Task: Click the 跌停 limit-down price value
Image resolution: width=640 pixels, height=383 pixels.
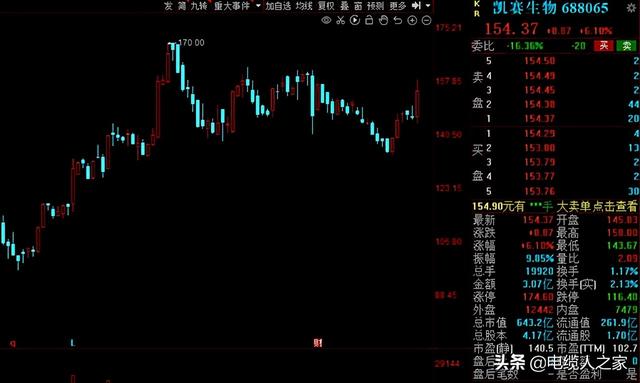Action: tap(622, 297)
